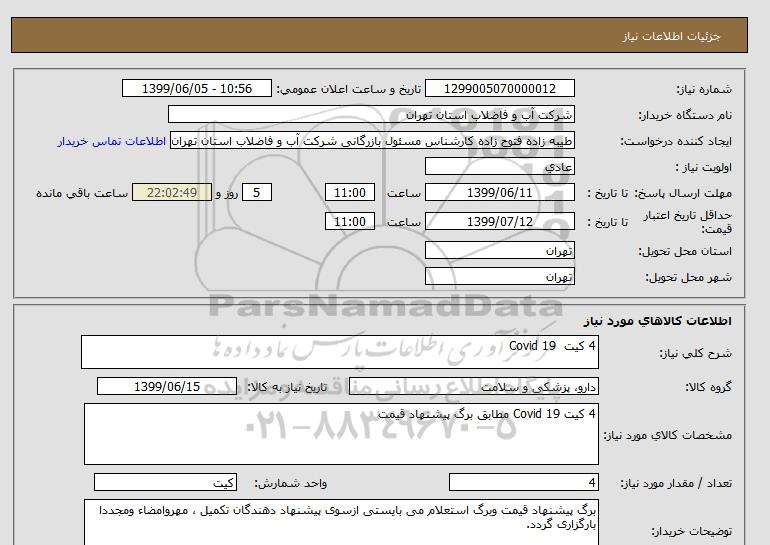The image size is (770, 545).
Task: Click the label نام دستگاه خریدار
Action: (685, 115)
